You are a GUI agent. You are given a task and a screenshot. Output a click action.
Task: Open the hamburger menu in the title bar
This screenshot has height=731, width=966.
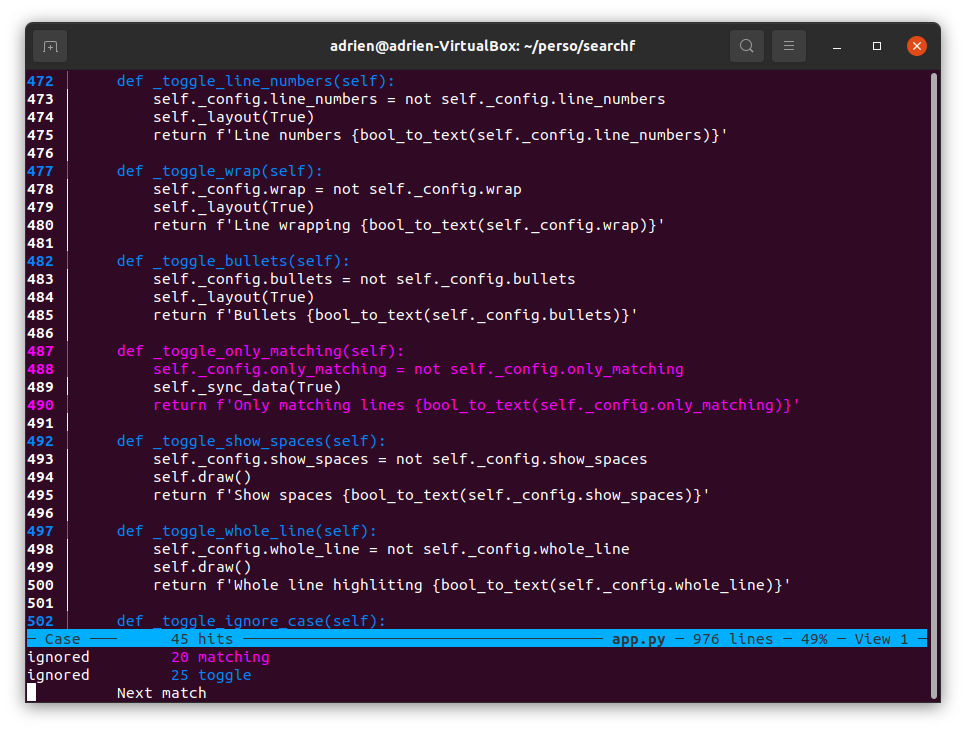[789, 45]
